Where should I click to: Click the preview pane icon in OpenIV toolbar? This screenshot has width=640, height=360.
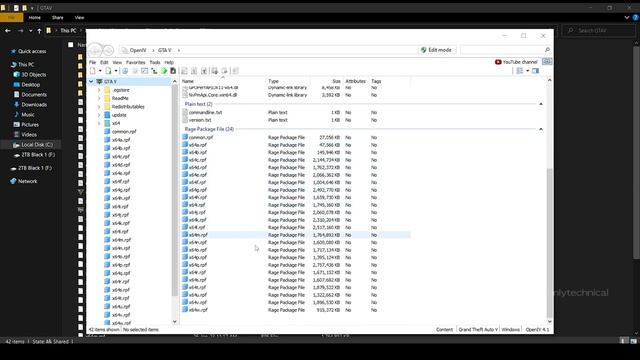536,71
